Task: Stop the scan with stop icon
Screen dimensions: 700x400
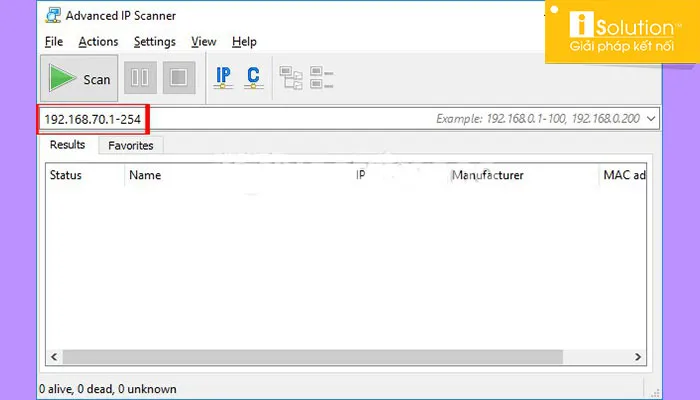Action: point(179,78)
